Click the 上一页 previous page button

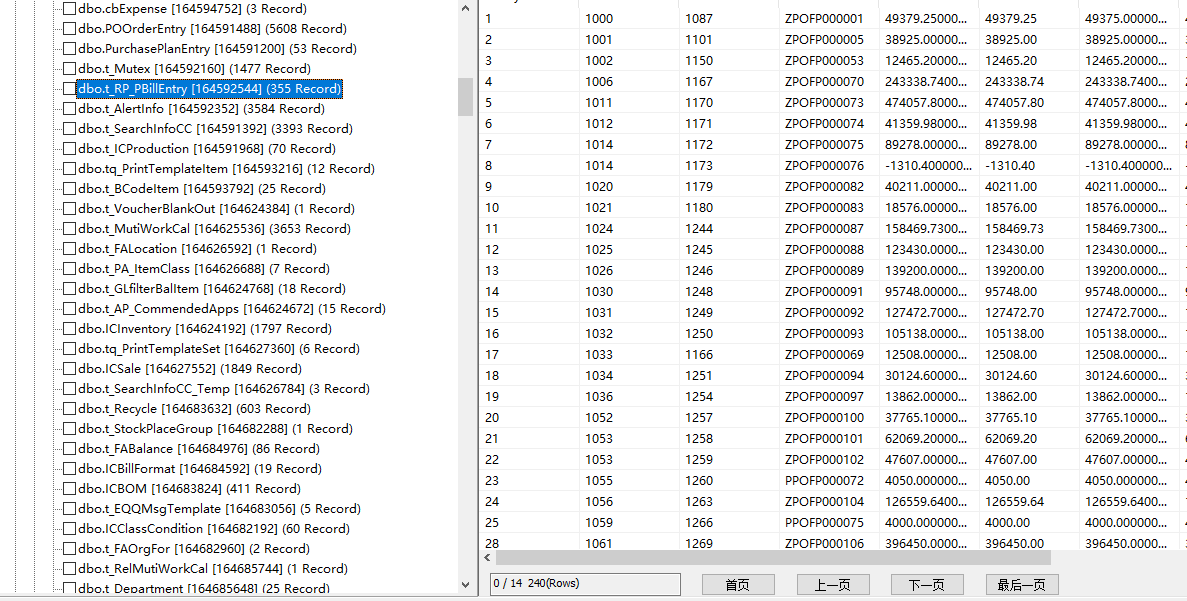(x=832, y=585)
